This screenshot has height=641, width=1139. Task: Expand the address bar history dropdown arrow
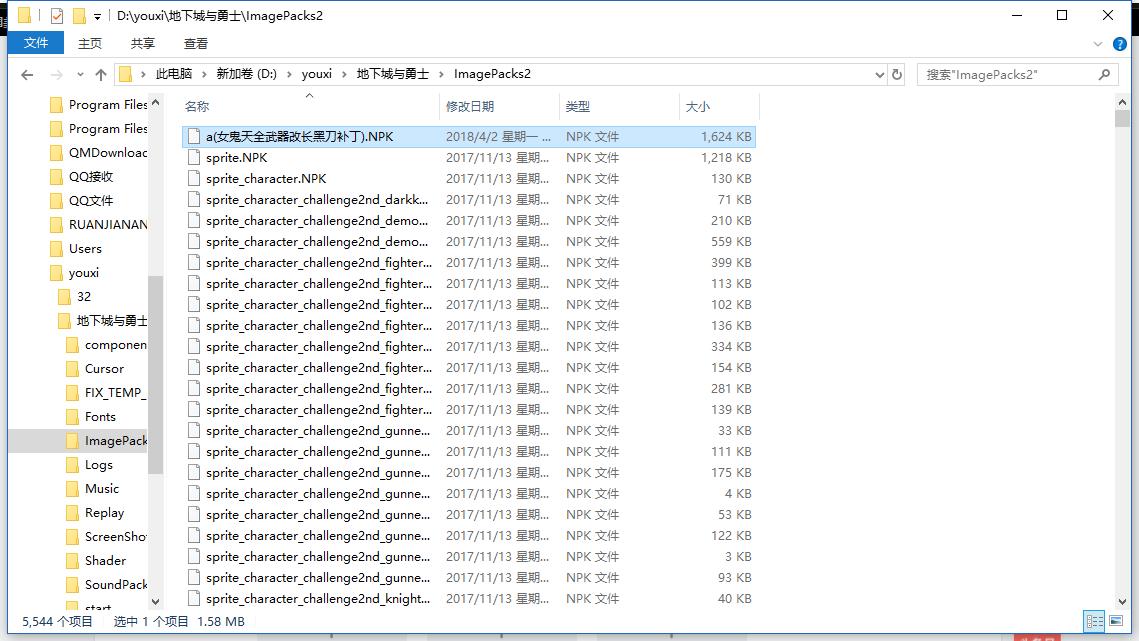tap(879, 74)
